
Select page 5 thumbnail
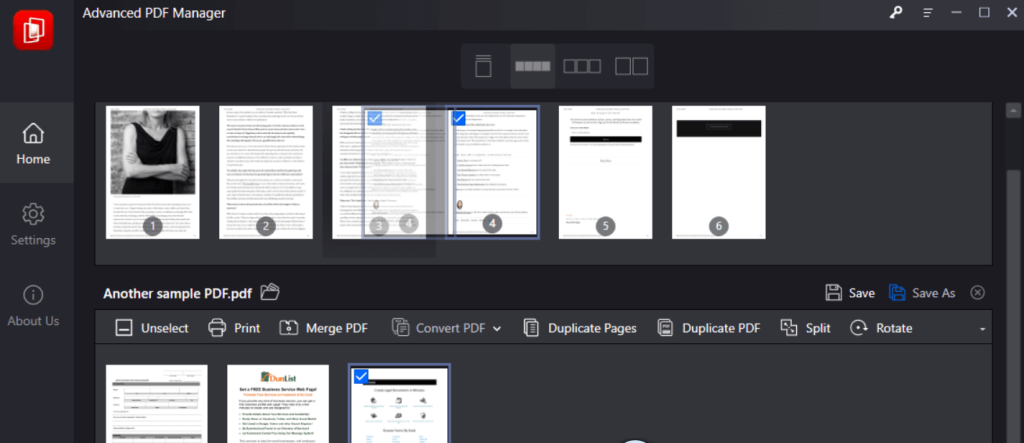pos(605,172)
